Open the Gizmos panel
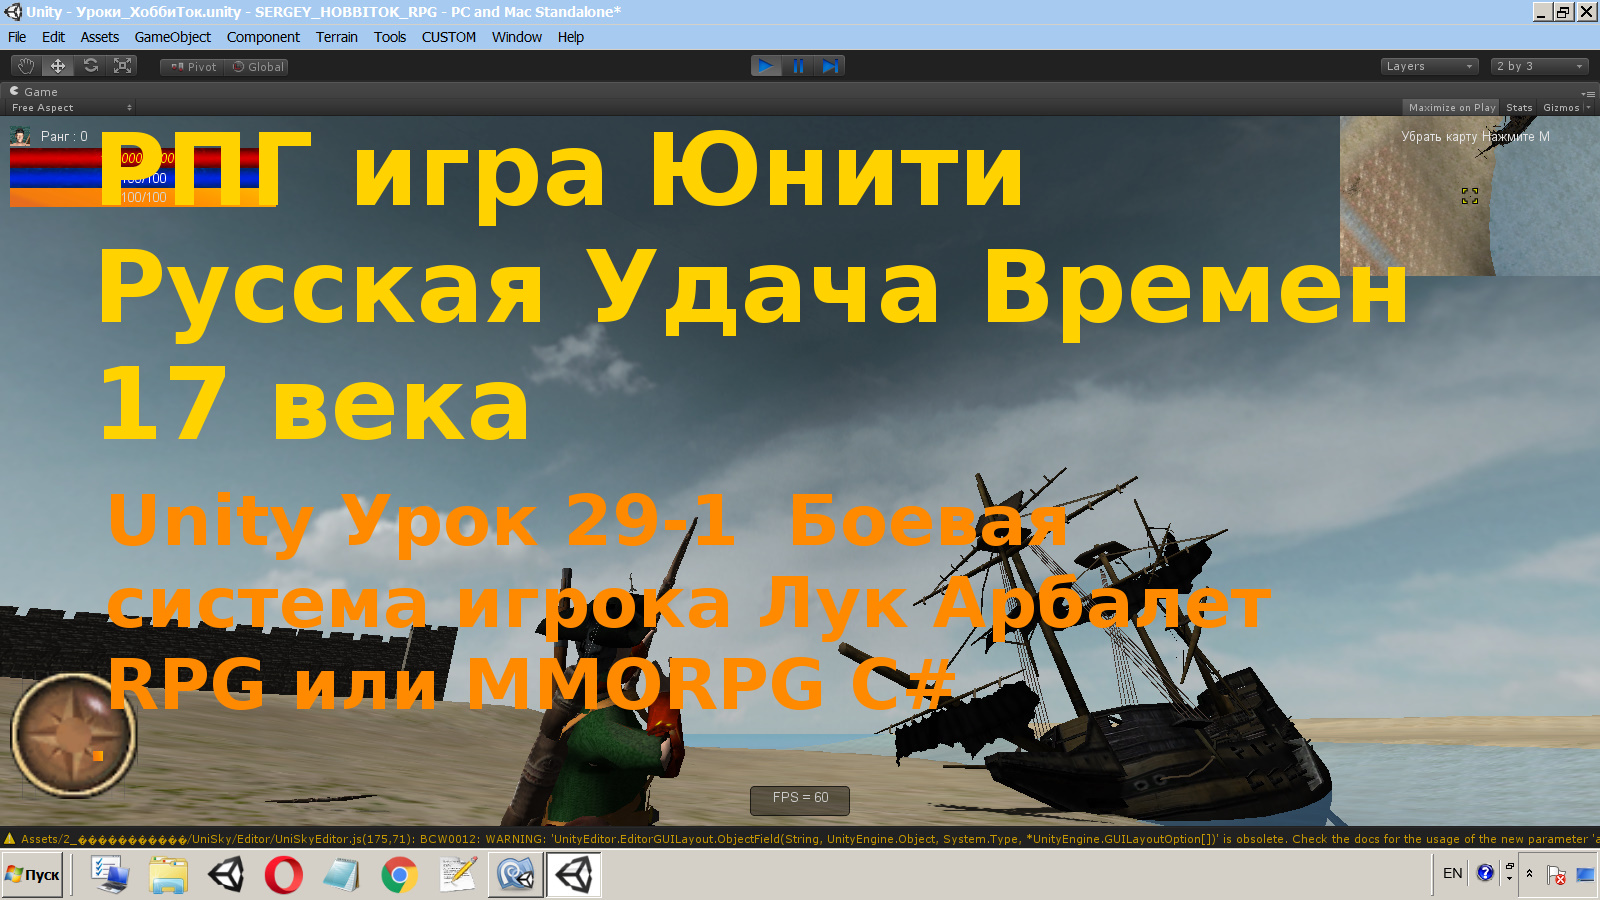1600x900 pixels. click(1560, 107)
